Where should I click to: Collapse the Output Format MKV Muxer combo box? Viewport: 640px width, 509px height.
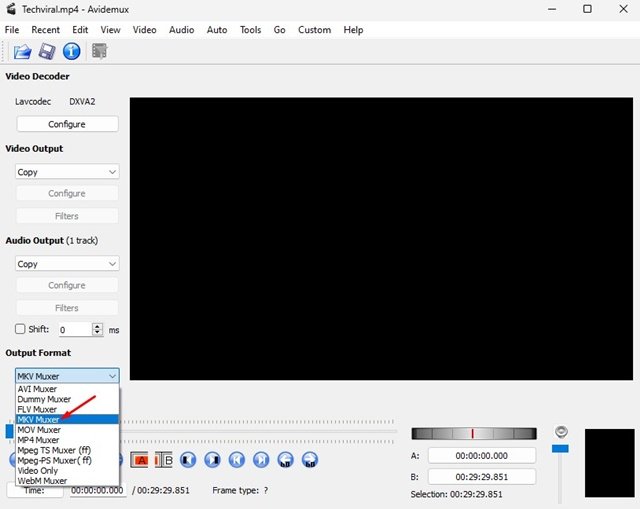click(67, 376)
